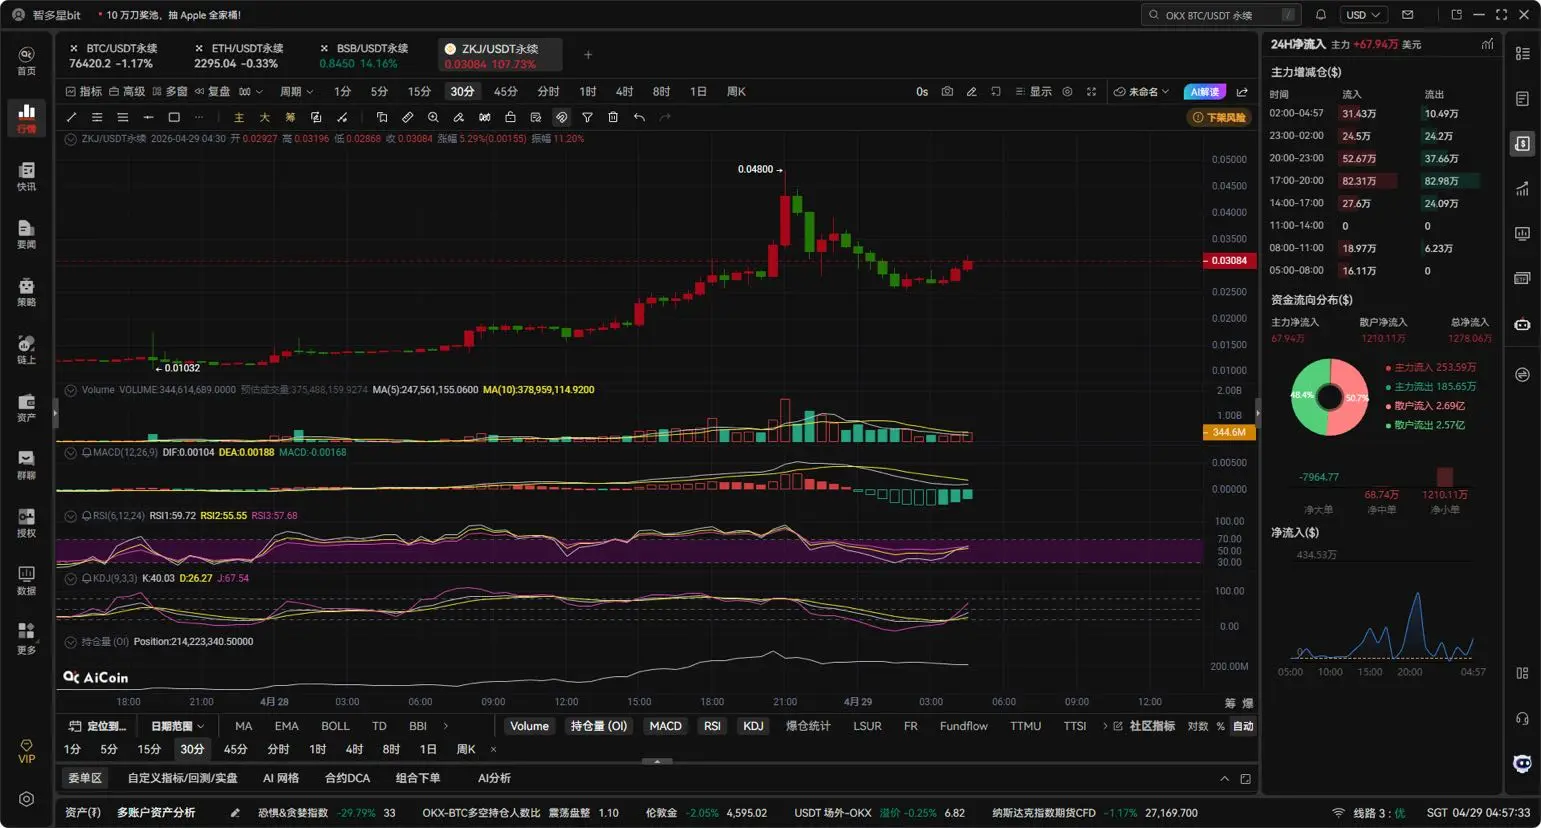Open the AI 网格 tab
Image resolution: width=1541 pixels, height=828 pixels.
tap(281, 778)
